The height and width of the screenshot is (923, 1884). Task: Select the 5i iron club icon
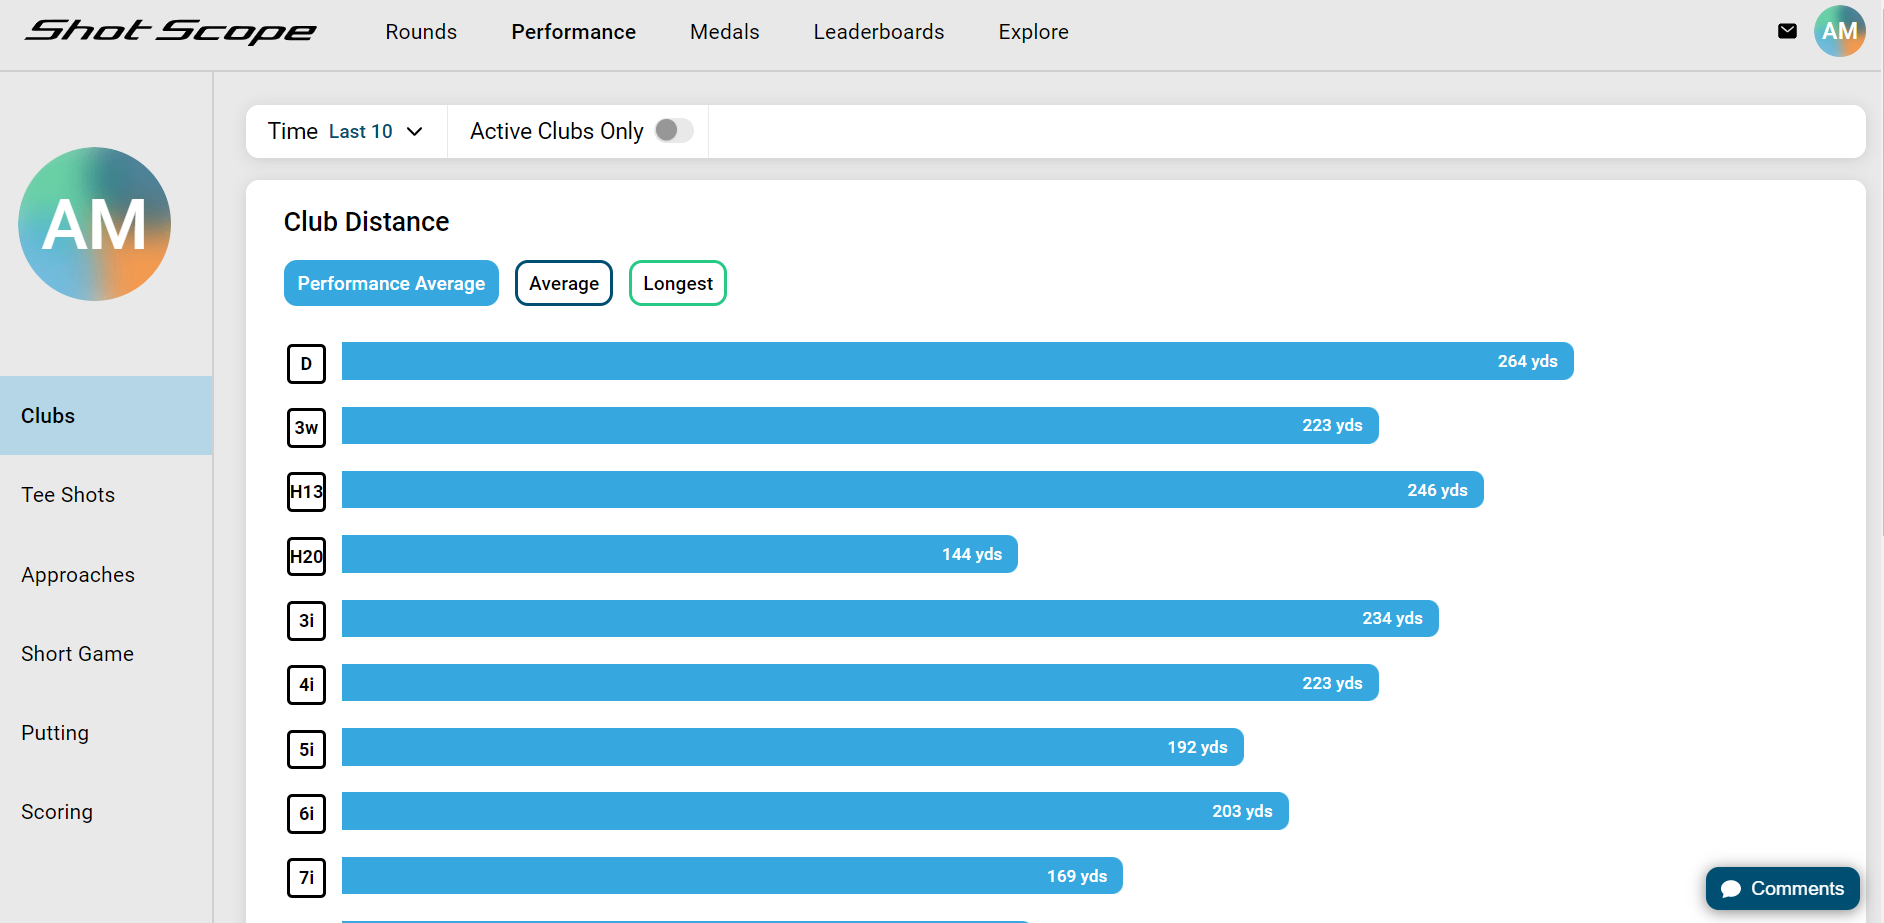pos(306,749)
